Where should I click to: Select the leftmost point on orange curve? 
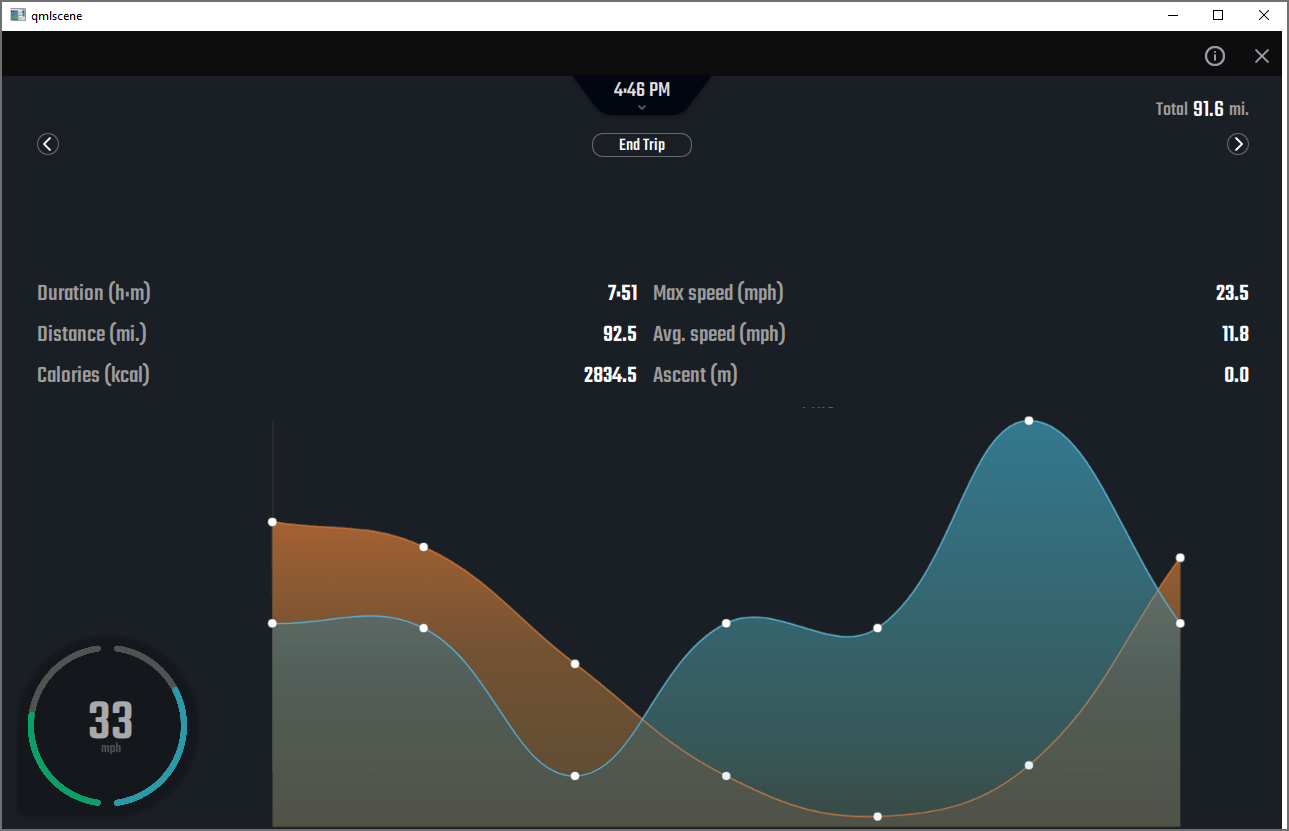click(272, 522)
